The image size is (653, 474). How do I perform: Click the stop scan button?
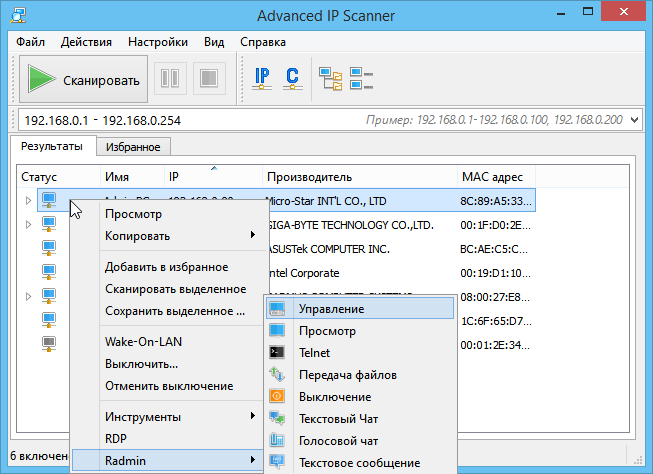[x=209, y=78]
